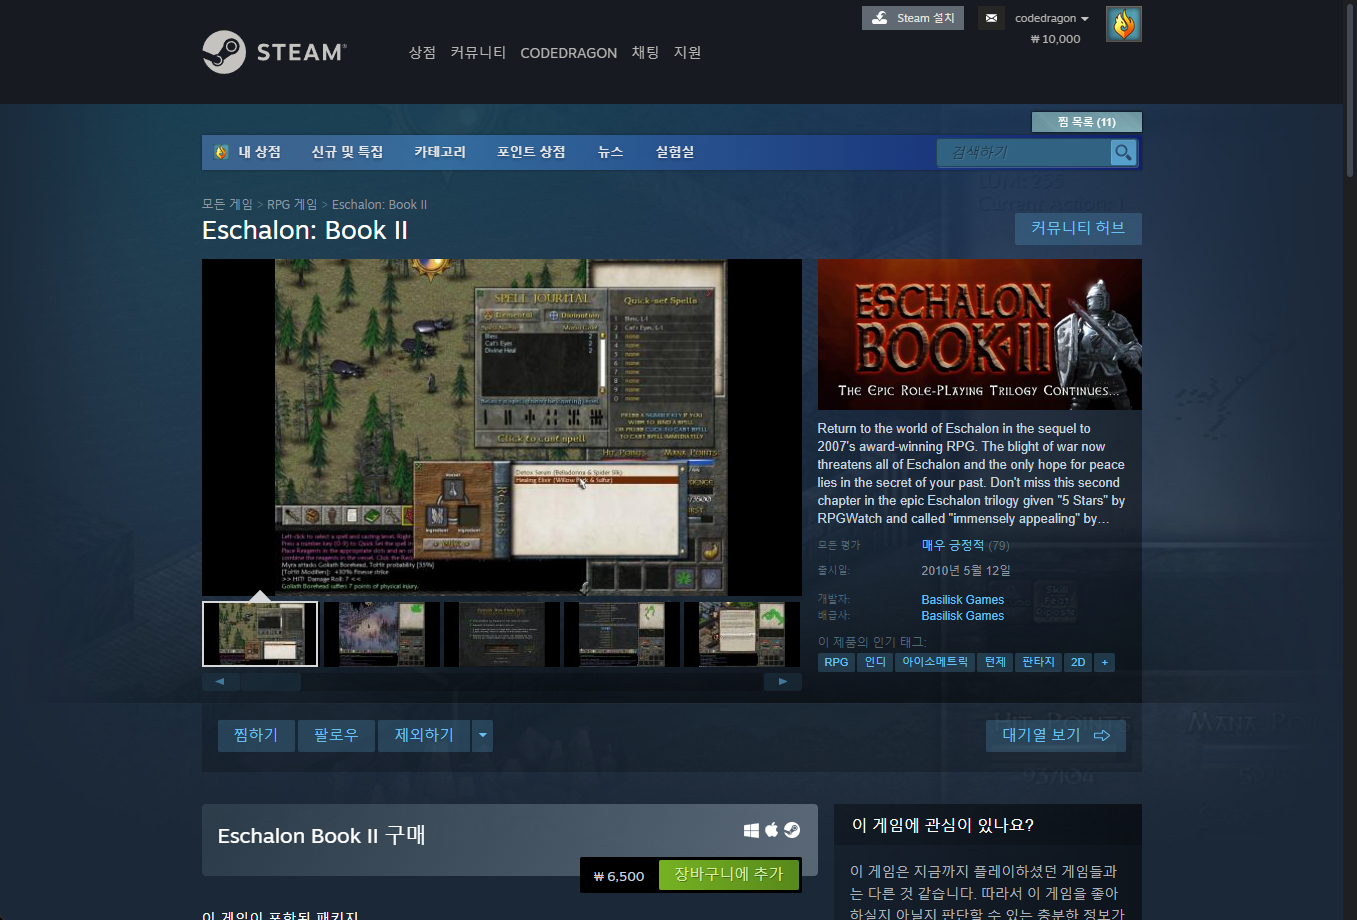
Task: Click the page vertical scrollbar
Action: [1350, 90]
